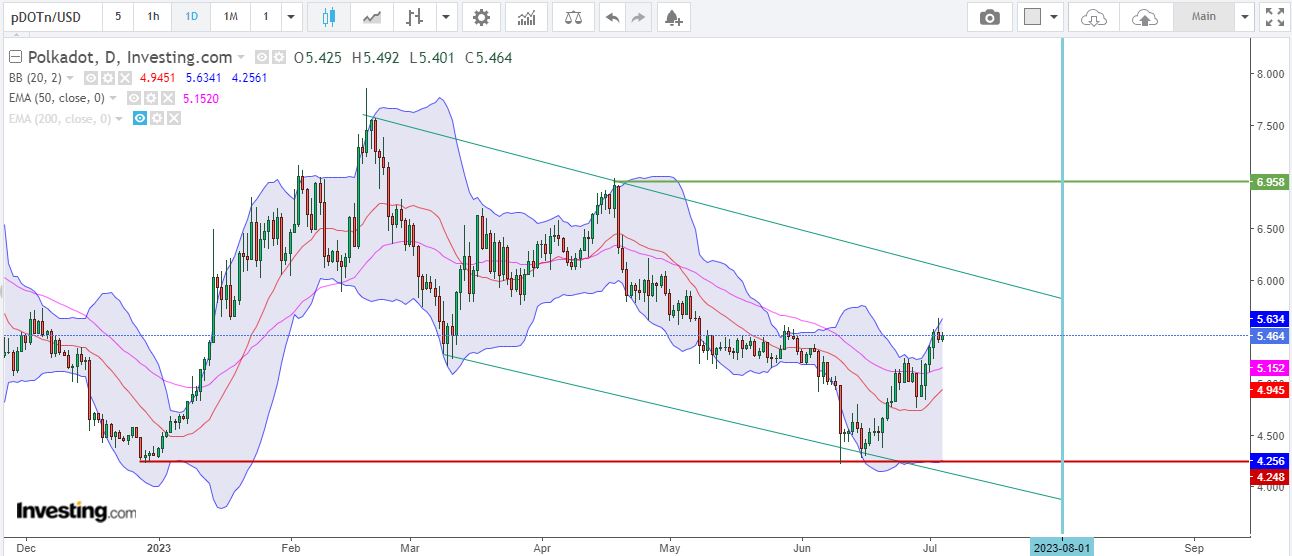The width and height of the screenshot is (1292, 556).
Task: Select 5 minute interval
Action: [x=118, y=17]
